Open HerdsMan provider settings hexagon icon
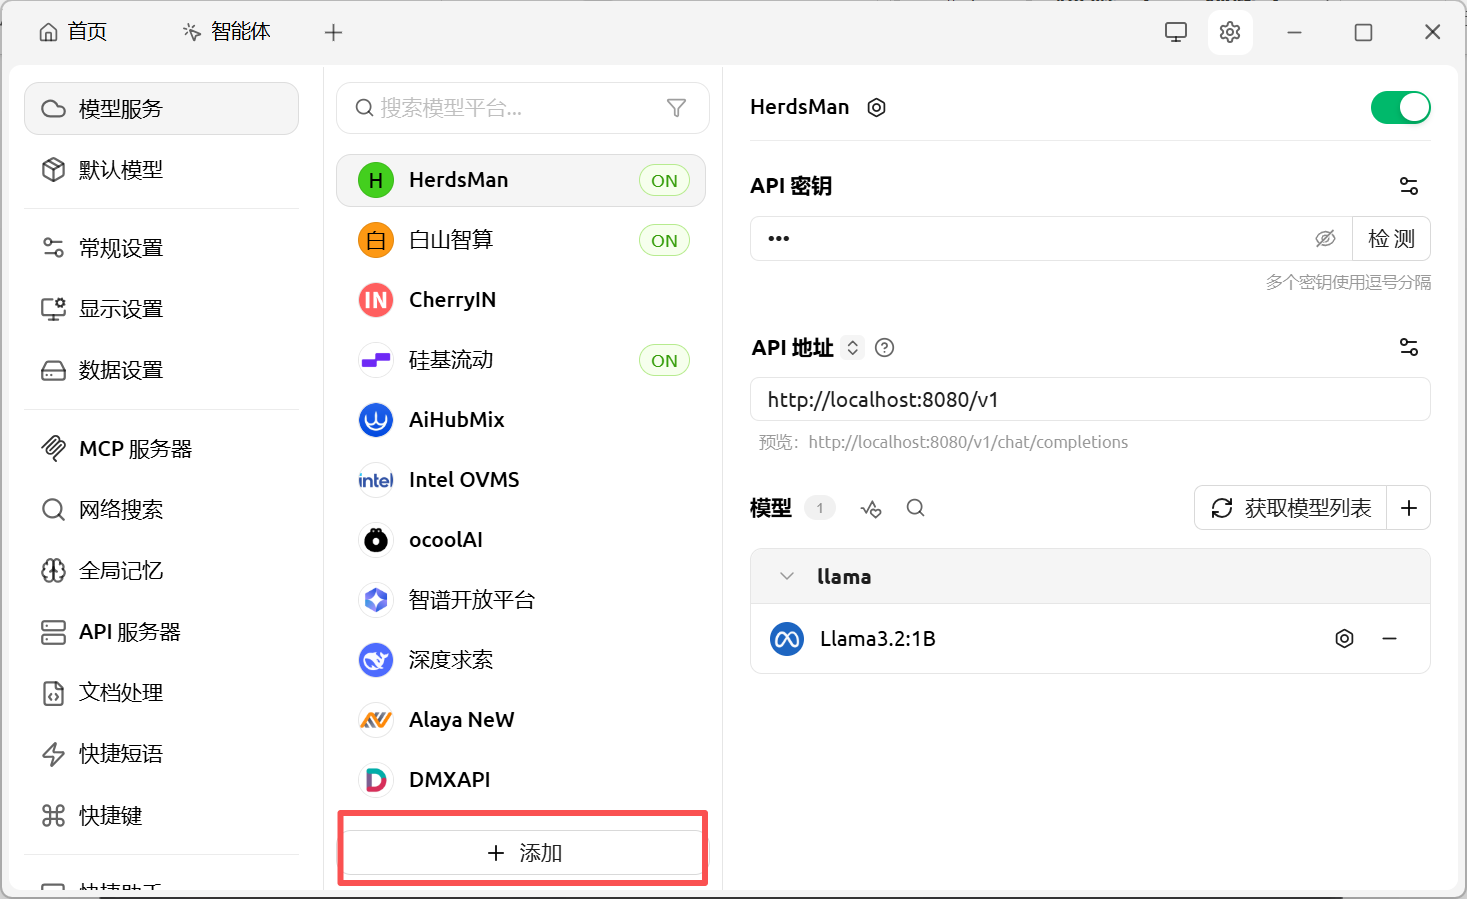Image resolution: width=1467 pixels, height=899 pixels. click(x=876, y=108)
